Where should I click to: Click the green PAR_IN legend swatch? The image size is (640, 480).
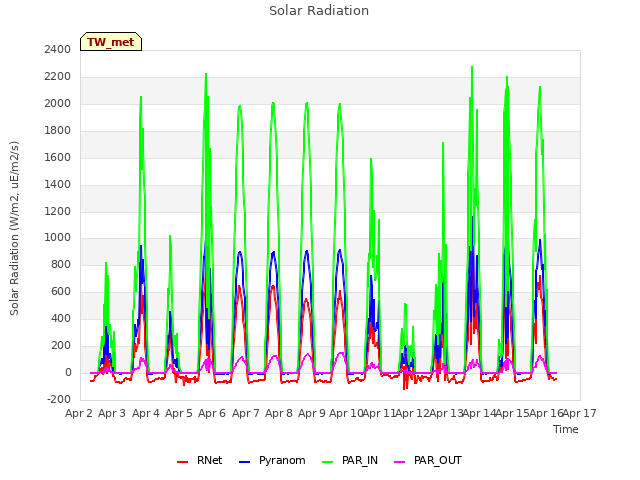pyautogui.click(x=327, y=462)
